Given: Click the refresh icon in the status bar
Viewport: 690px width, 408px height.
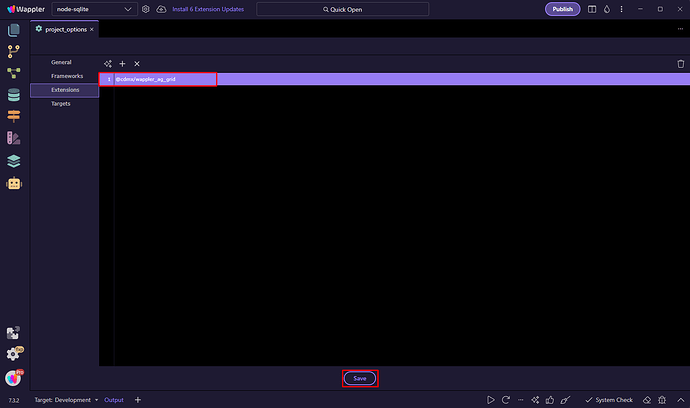Looking at the screenshot, I should click(x=506, y=400).
